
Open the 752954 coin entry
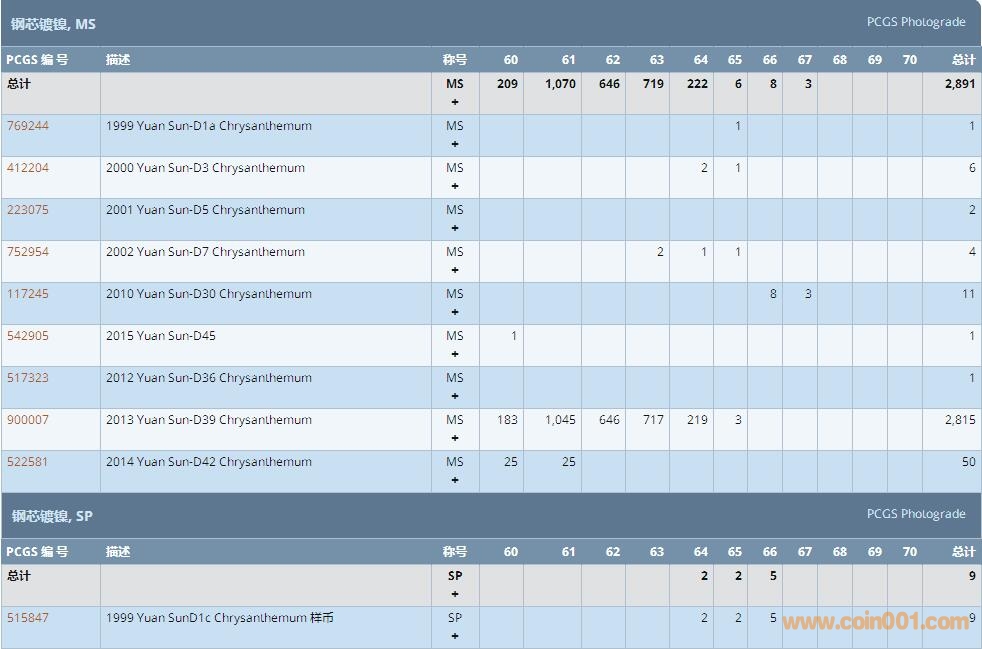[x=28, y=252]
